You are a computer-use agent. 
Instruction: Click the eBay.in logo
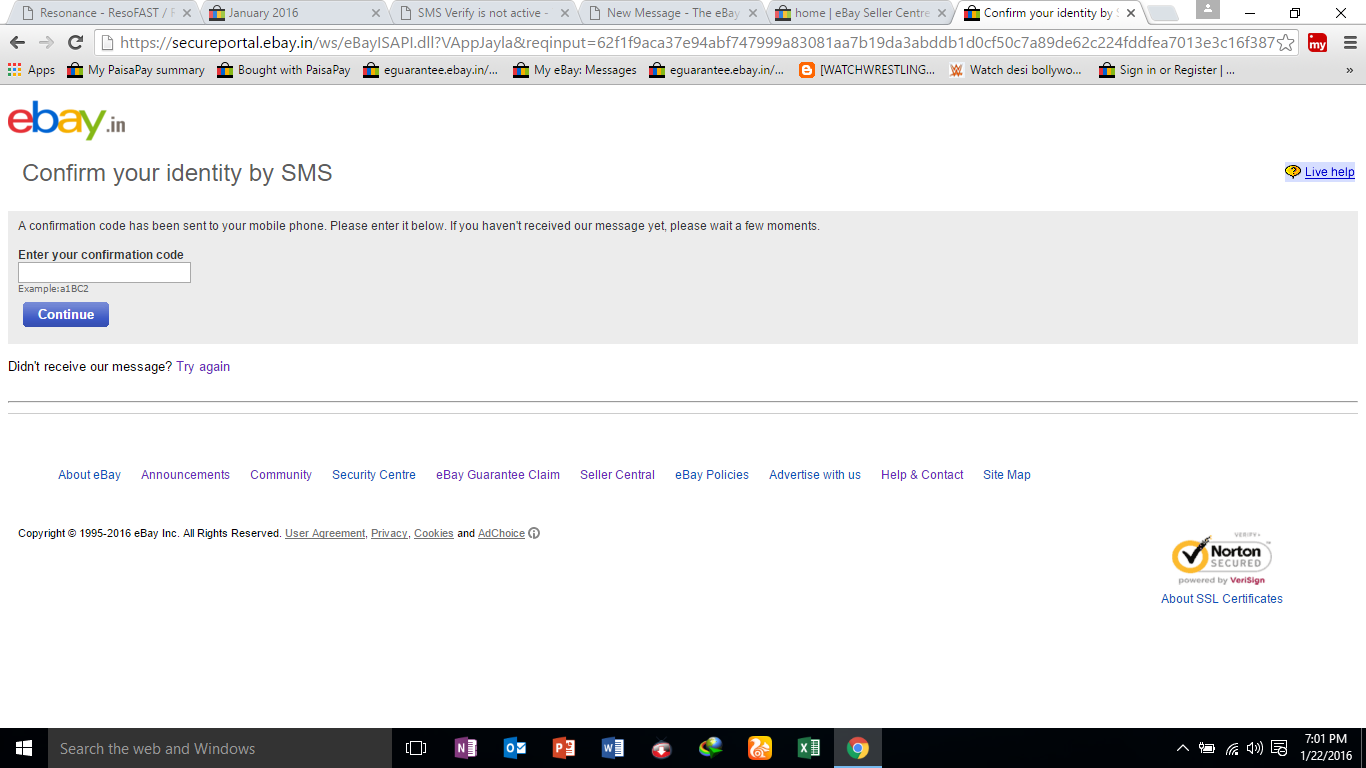coord(66,120)
